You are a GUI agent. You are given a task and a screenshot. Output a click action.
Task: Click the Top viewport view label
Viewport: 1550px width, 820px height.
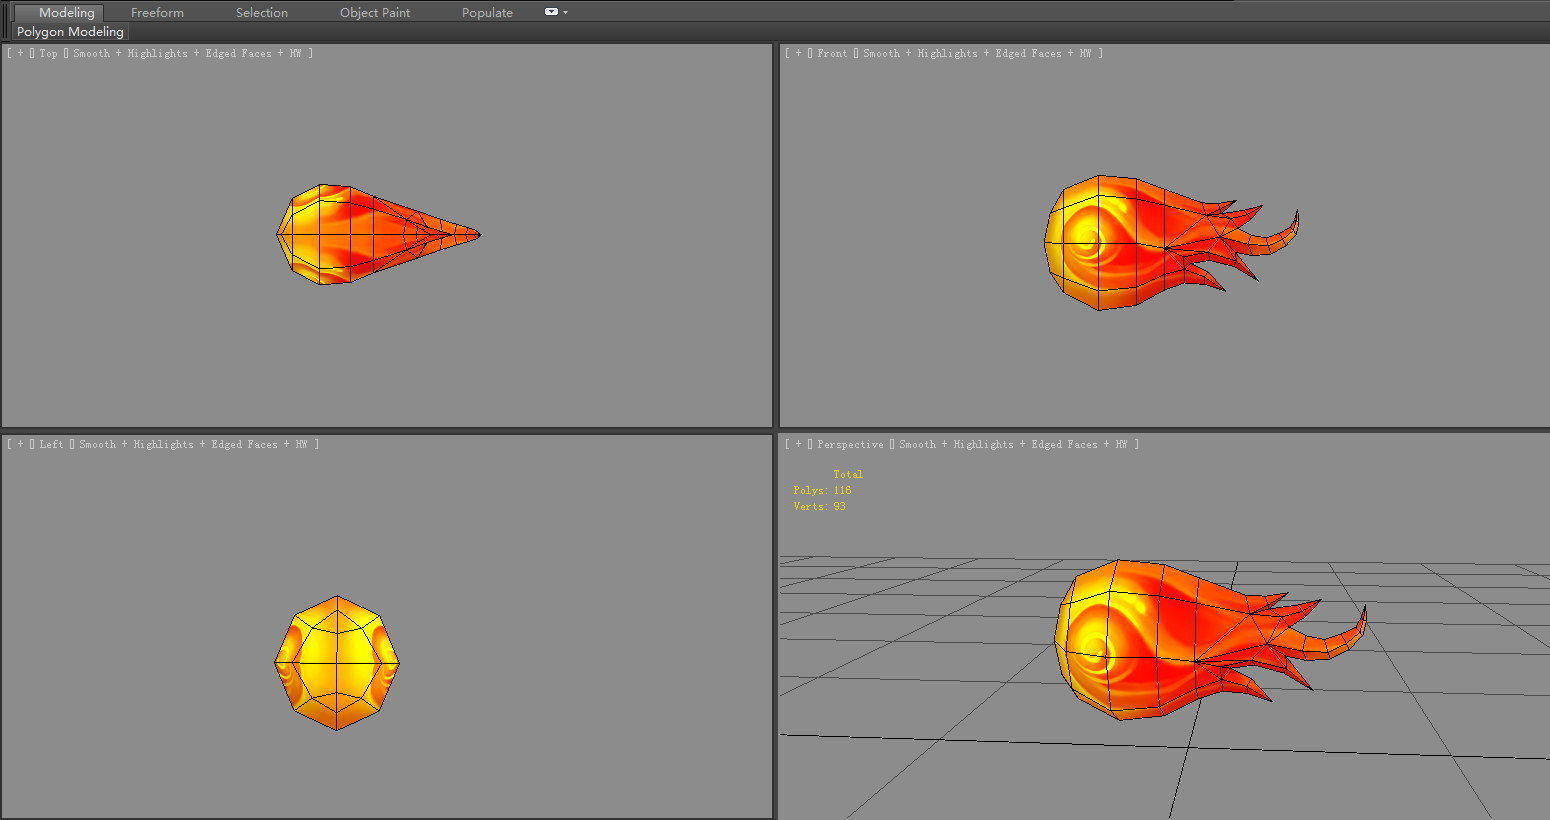pos(48,54)
